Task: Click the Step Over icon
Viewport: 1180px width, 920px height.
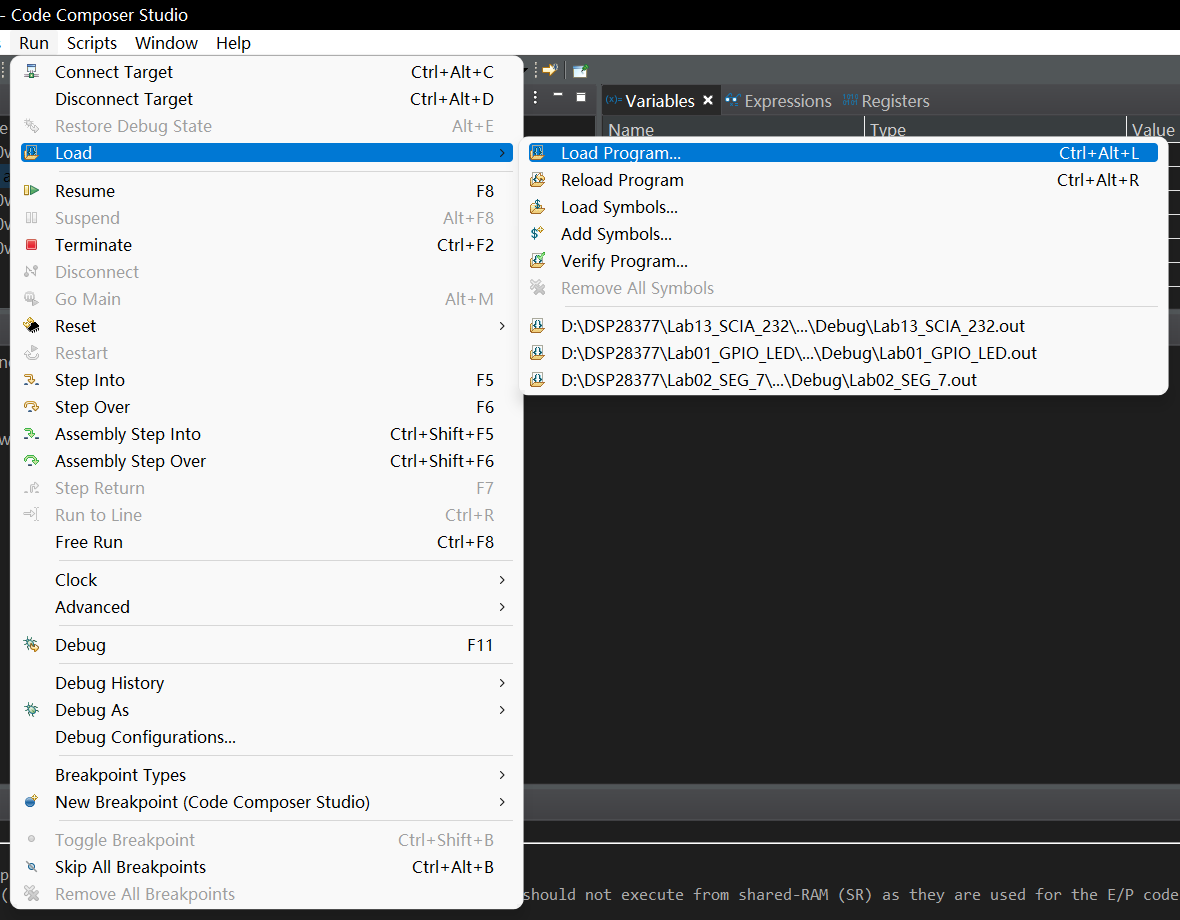Action: tap(32, 407)
